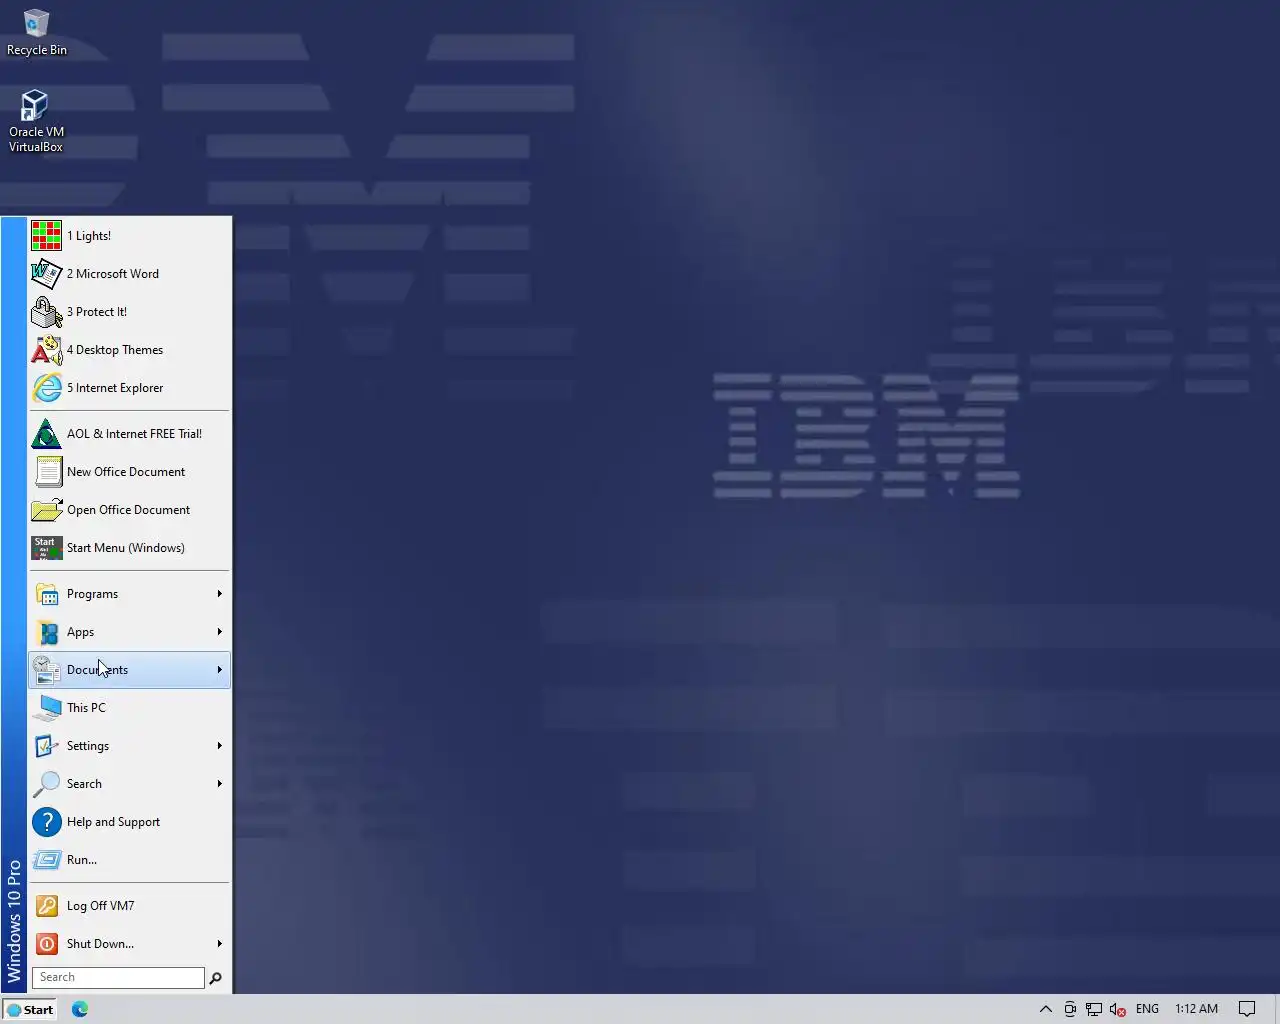This screenshot has width=1280, height=1024.
Task: Choose 'Log Off VM7' menu entry
Action: (130, 906)
